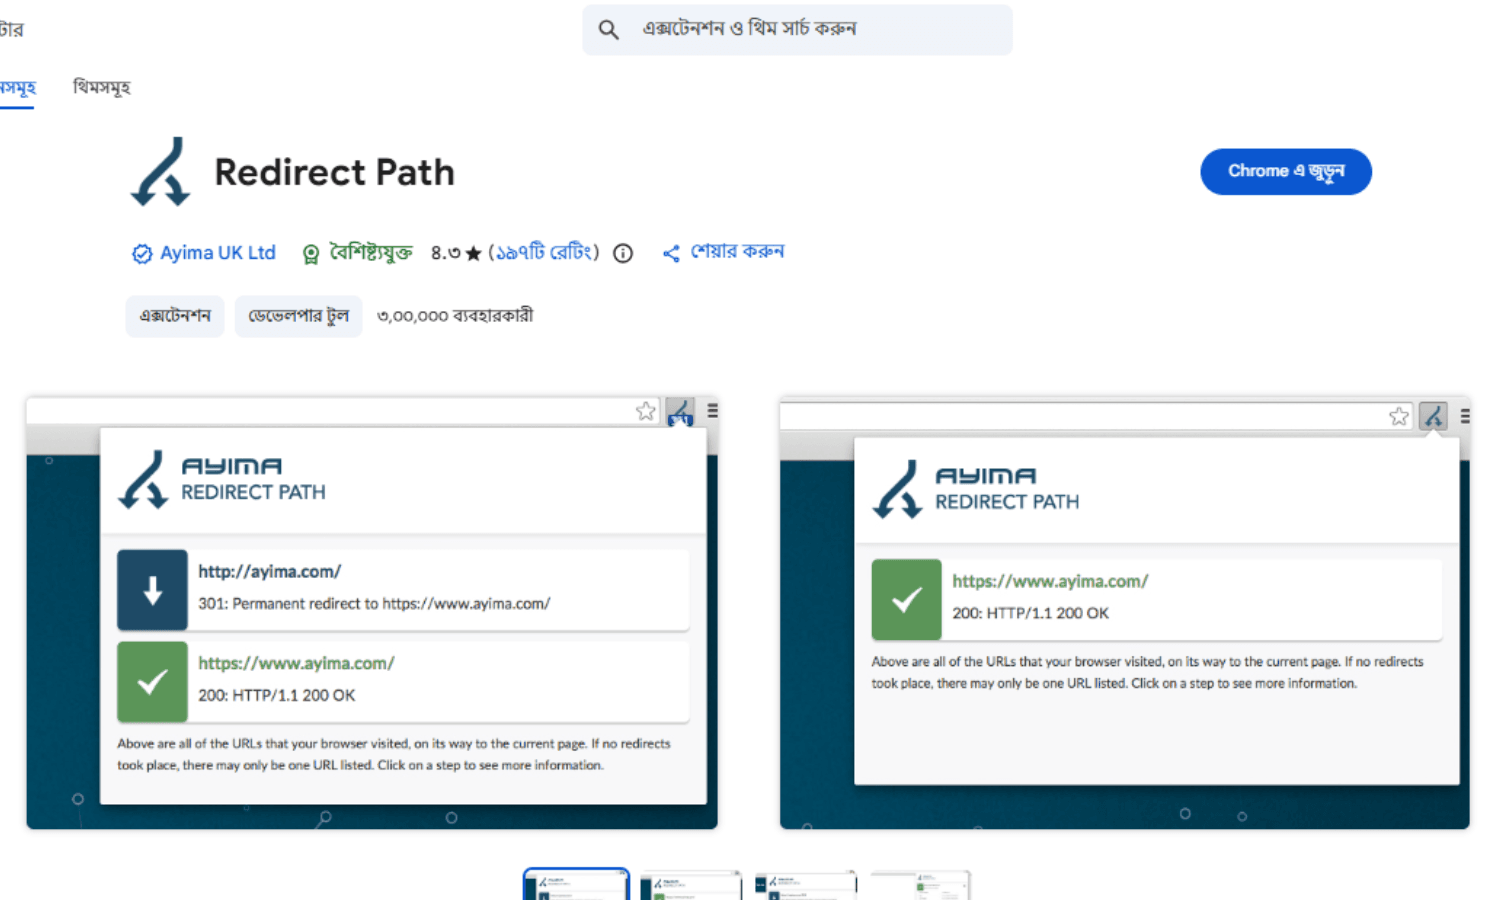Select the এক্সটেনশন category chip
1500x900 pixels.
[x=175, y=316]
